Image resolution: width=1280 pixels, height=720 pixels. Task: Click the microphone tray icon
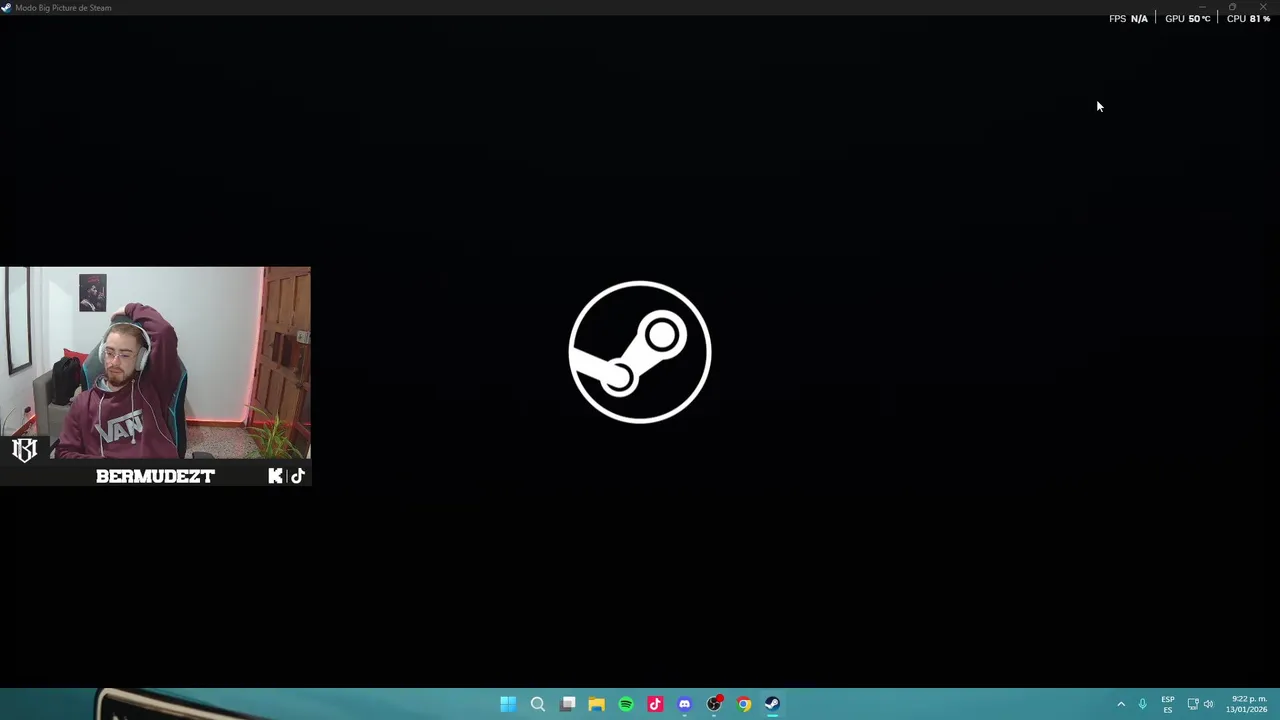(1142, 704)
